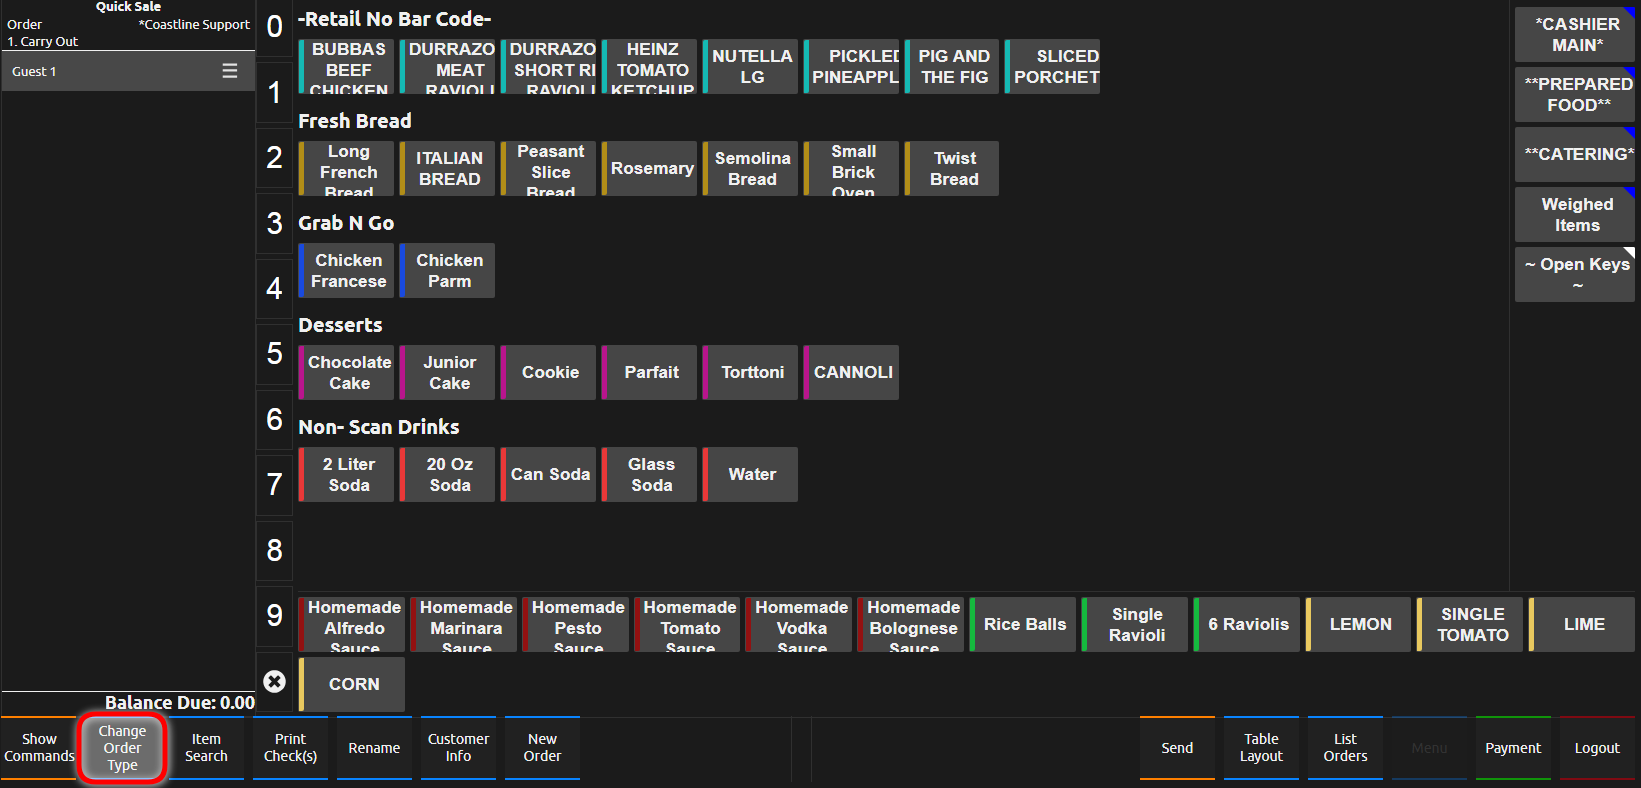This screenshot has height=788, width=1641.
Task: Add ITALIAN BREAD item
Action: pos(447,168)
